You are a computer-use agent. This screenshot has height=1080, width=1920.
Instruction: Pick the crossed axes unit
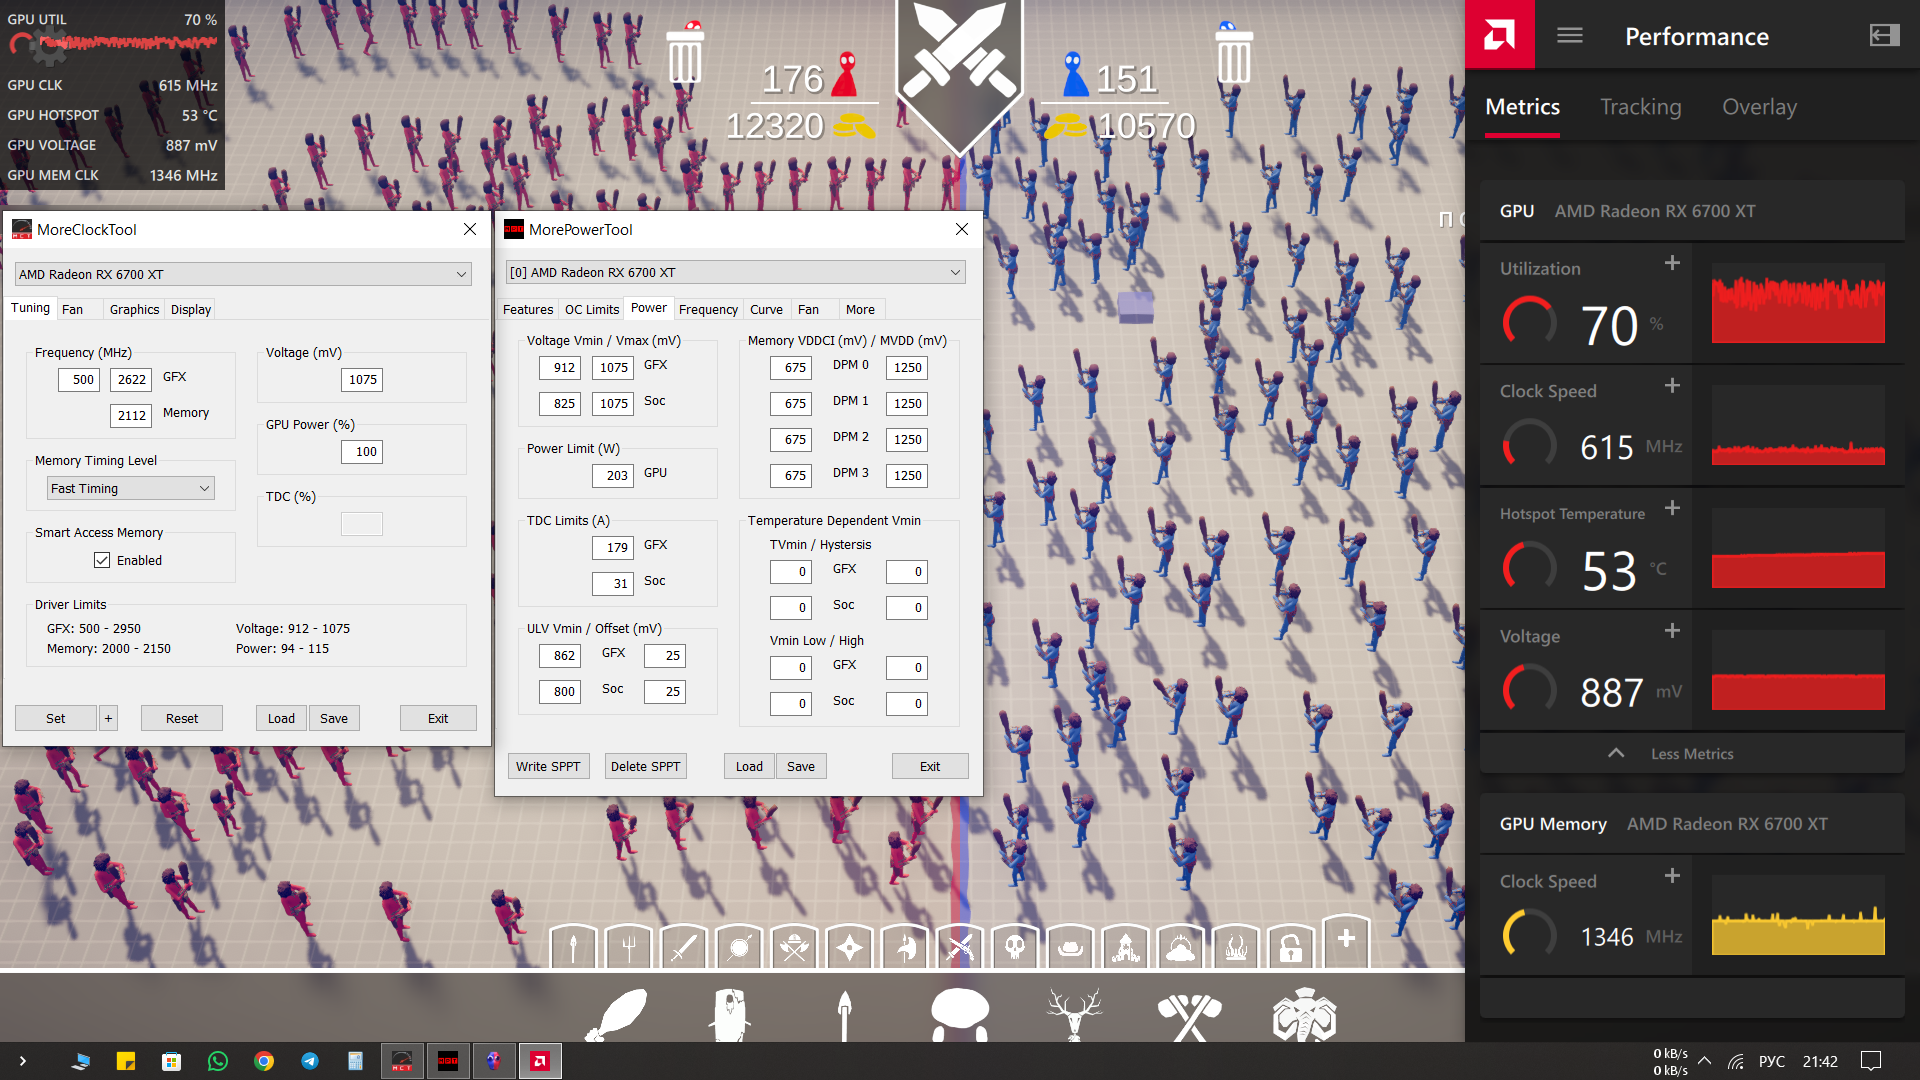point(1189,1014)
